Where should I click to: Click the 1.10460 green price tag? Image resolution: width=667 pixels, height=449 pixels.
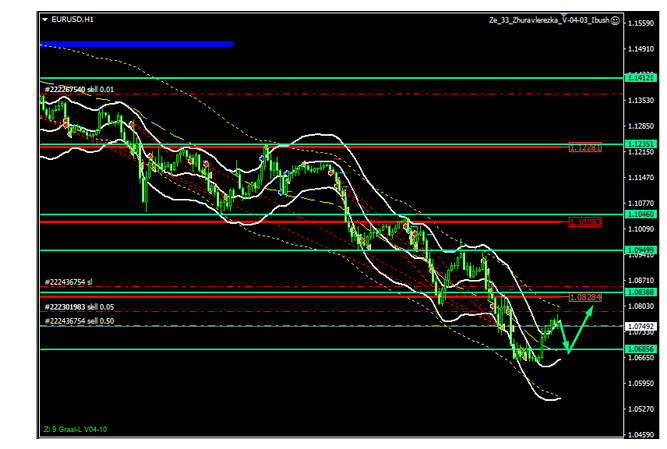point(639,214)
